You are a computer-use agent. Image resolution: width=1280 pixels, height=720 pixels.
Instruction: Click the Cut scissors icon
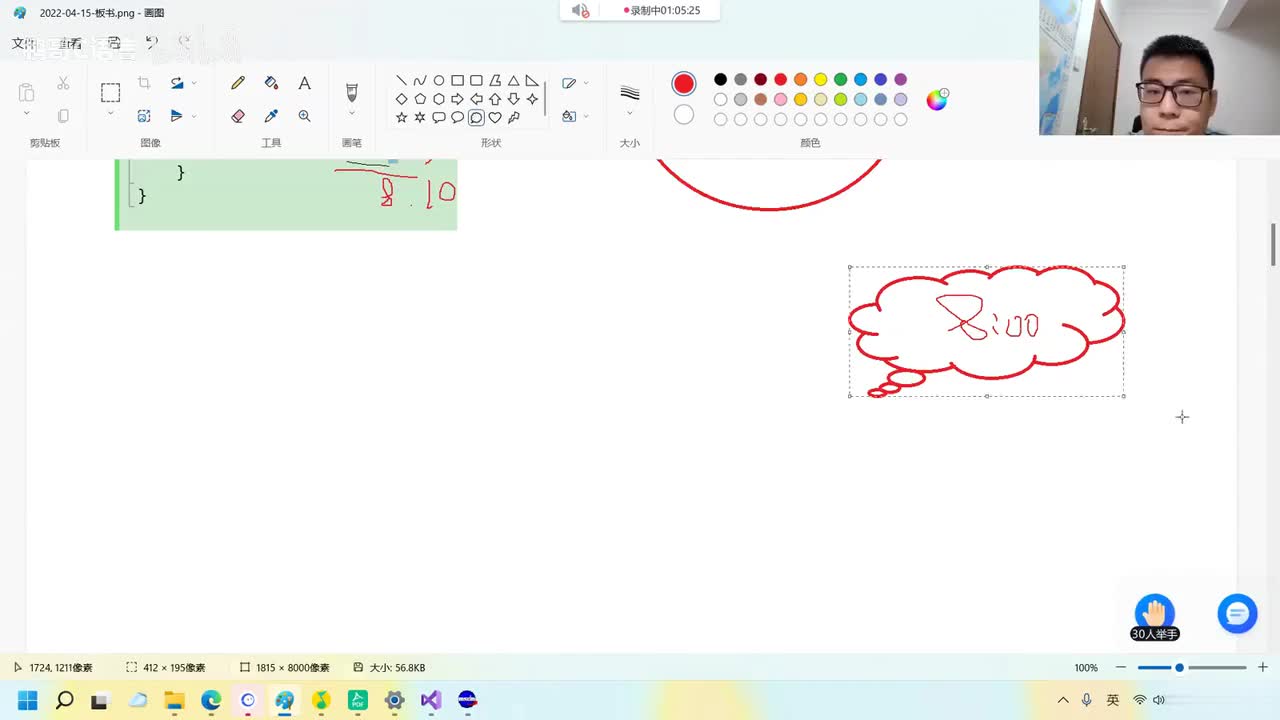pos(63,84)
